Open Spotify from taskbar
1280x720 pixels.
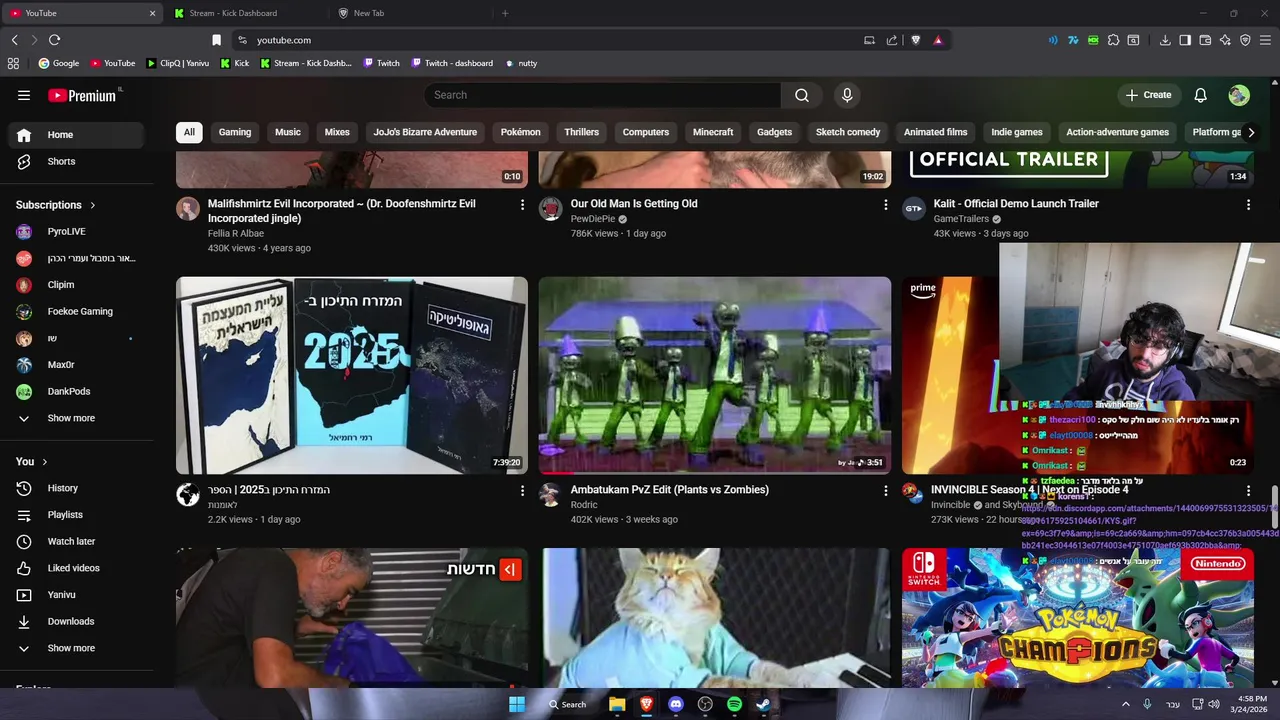(734, 704)
